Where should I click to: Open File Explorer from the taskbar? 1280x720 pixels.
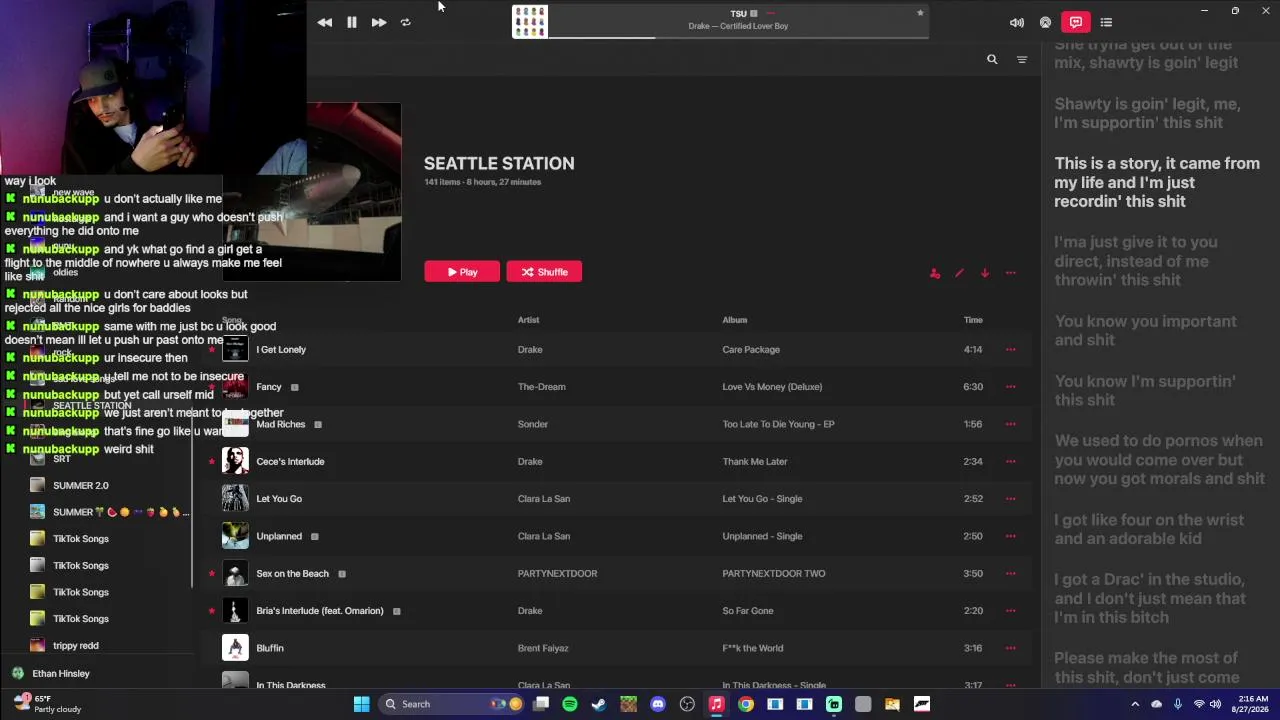[892, 704]
